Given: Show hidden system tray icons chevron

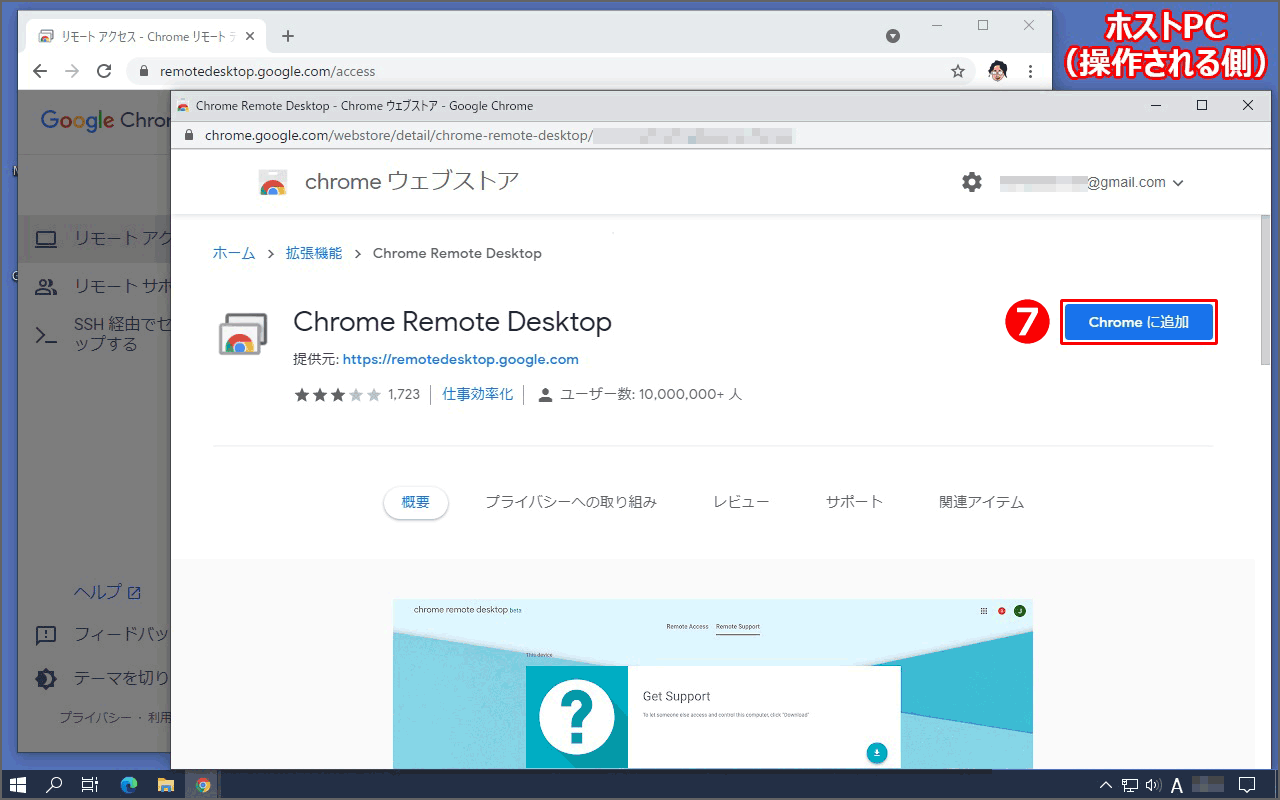Looking at the screenshot, I should 1105,785.
